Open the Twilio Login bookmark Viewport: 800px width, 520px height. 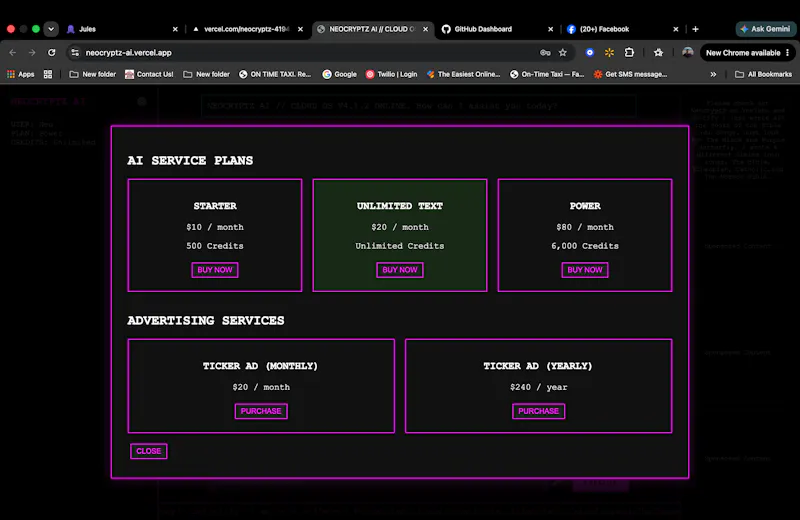(x=391, y=74)
